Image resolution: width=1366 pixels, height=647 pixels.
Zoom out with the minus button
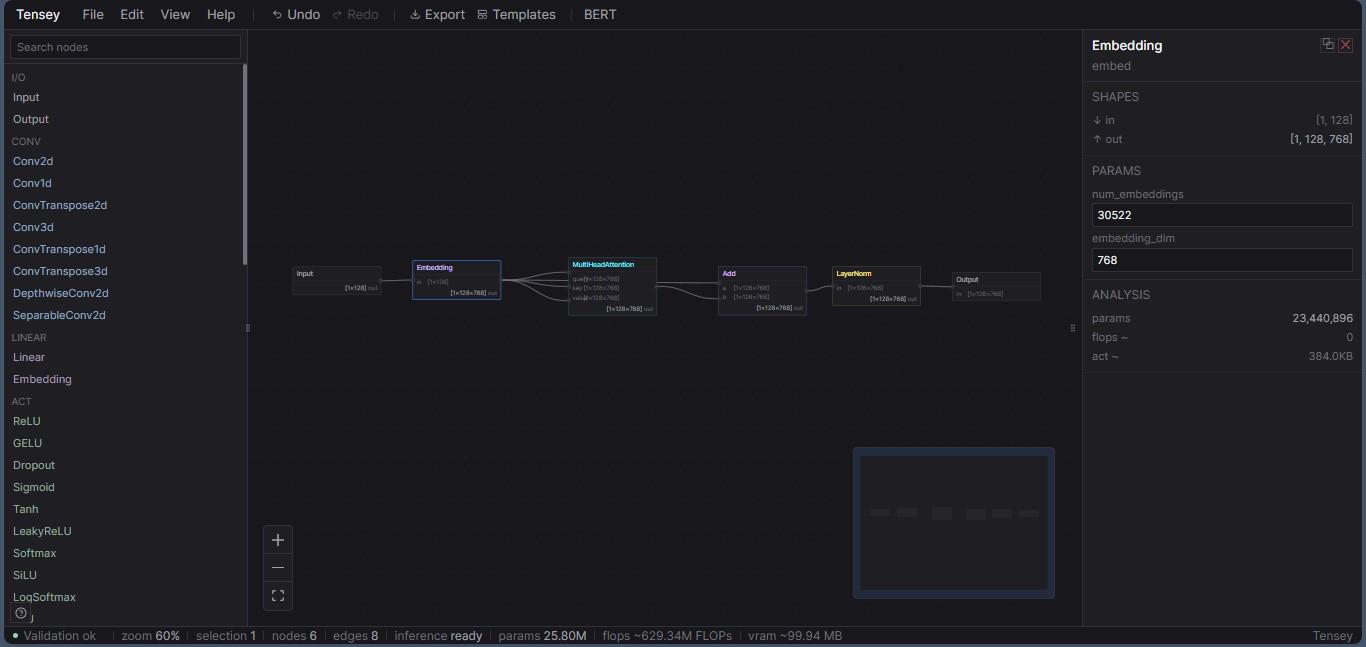278,568
